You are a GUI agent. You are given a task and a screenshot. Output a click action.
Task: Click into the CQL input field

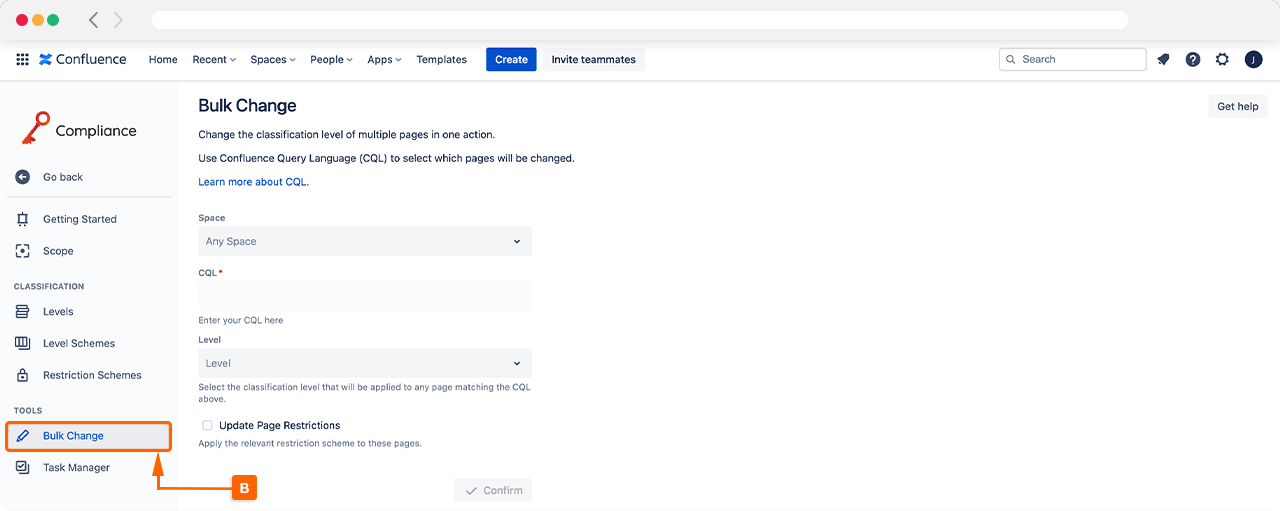[365, 296]
